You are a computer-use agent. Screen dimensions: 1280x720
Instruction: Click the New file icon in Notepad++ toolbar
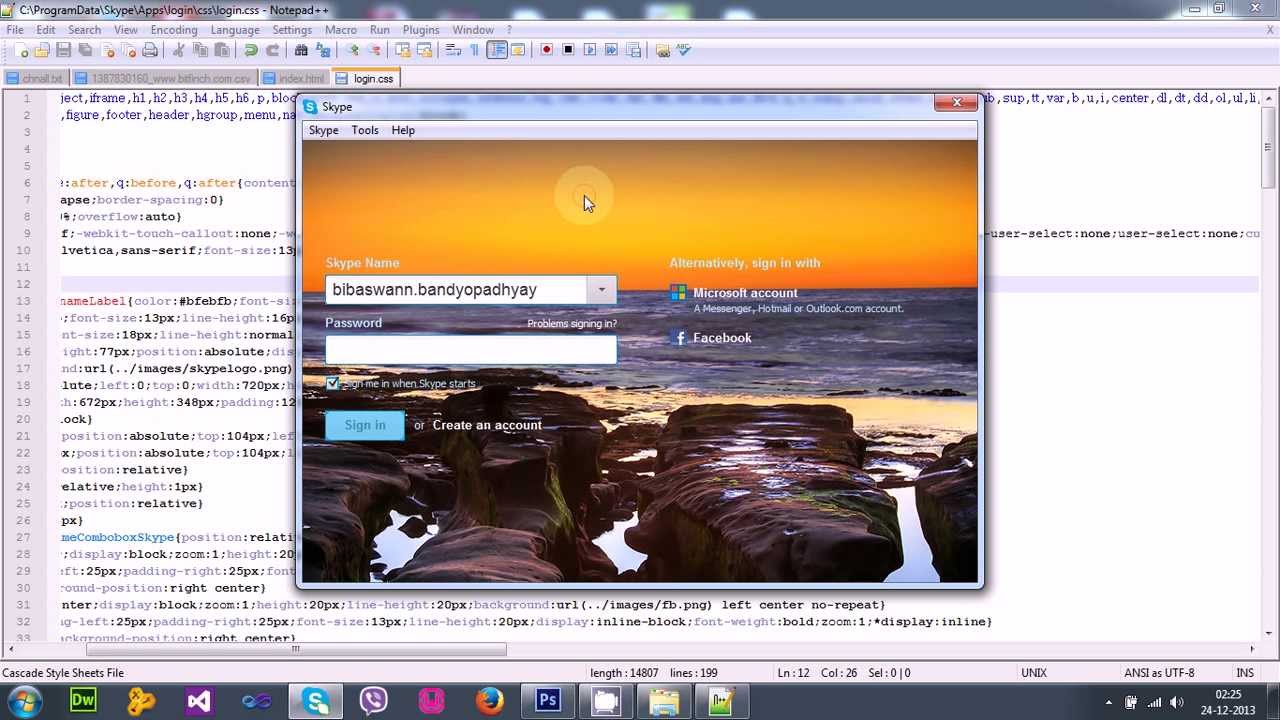(21, 50)
